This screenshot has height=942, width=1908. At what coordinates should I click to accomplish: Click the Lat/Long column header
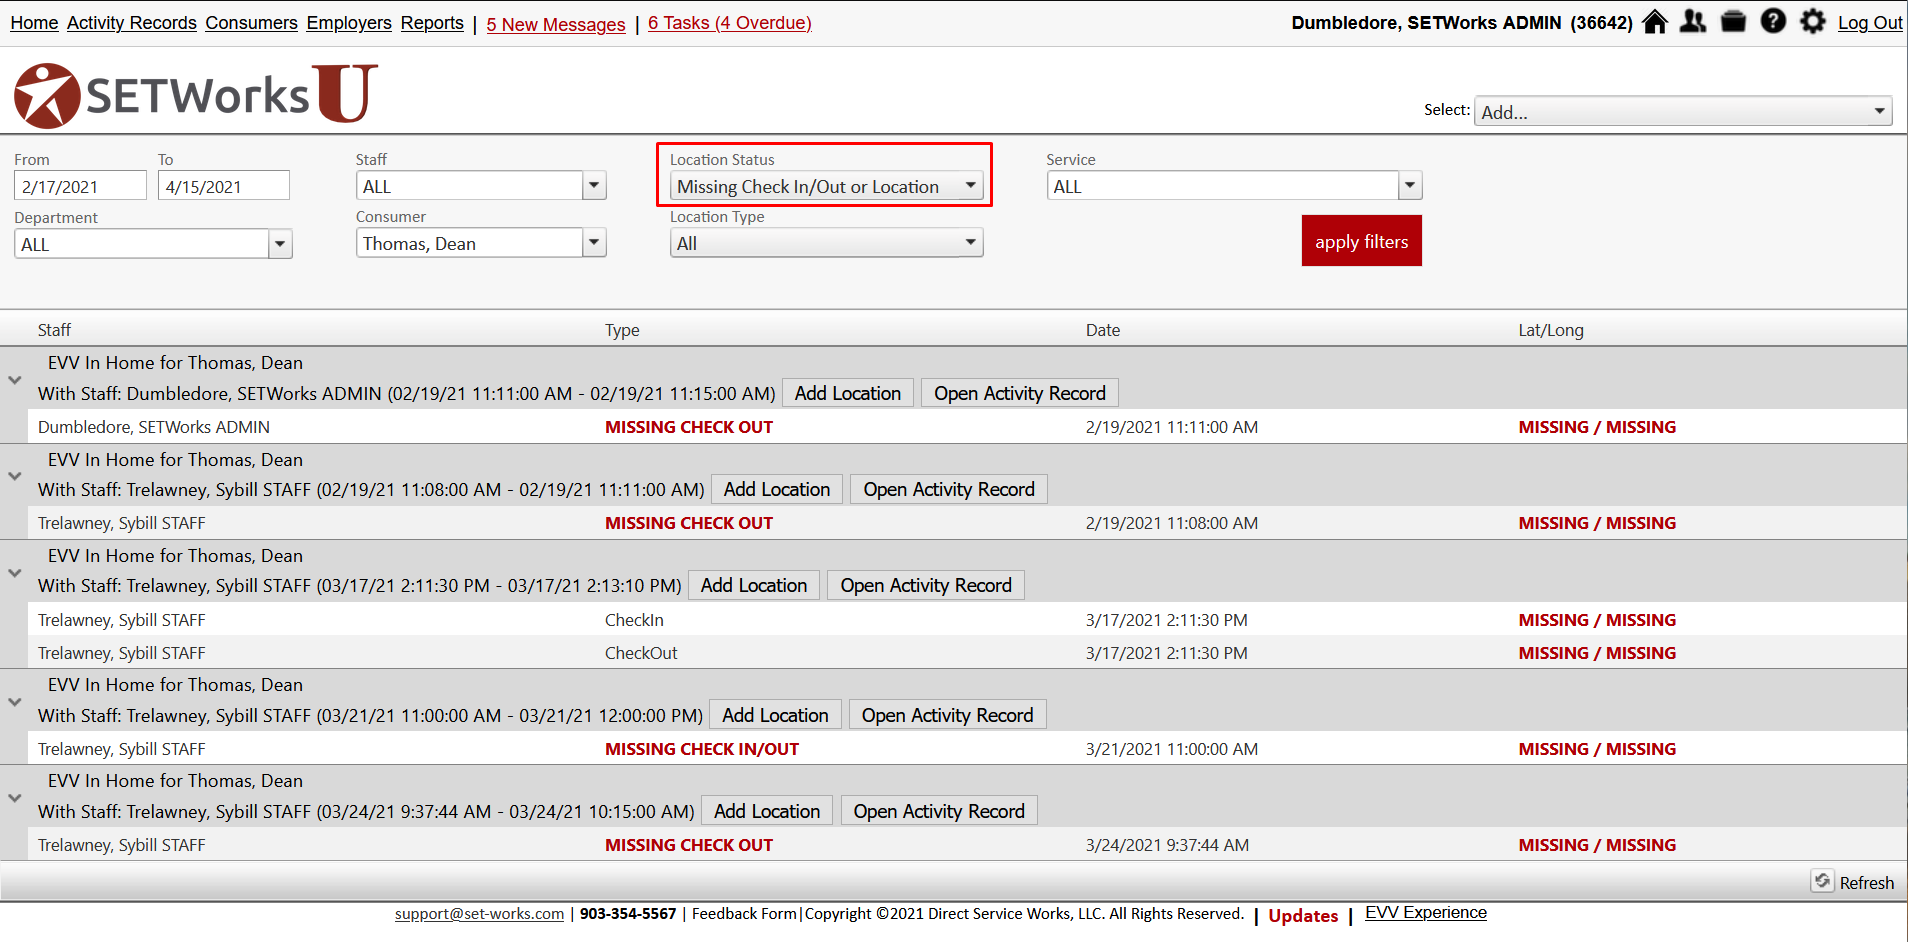1551,330
